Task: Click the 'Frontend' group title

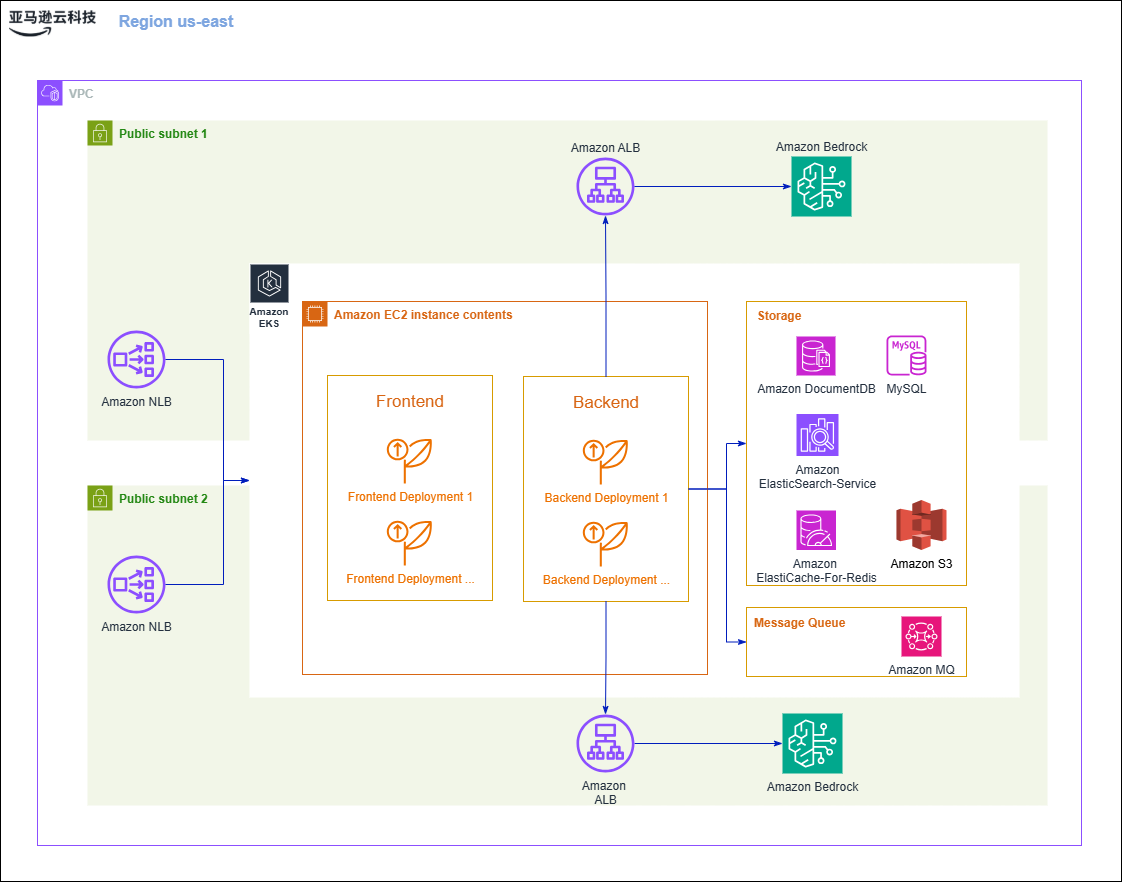Action: pyautogui.click(x=410, y=401)
